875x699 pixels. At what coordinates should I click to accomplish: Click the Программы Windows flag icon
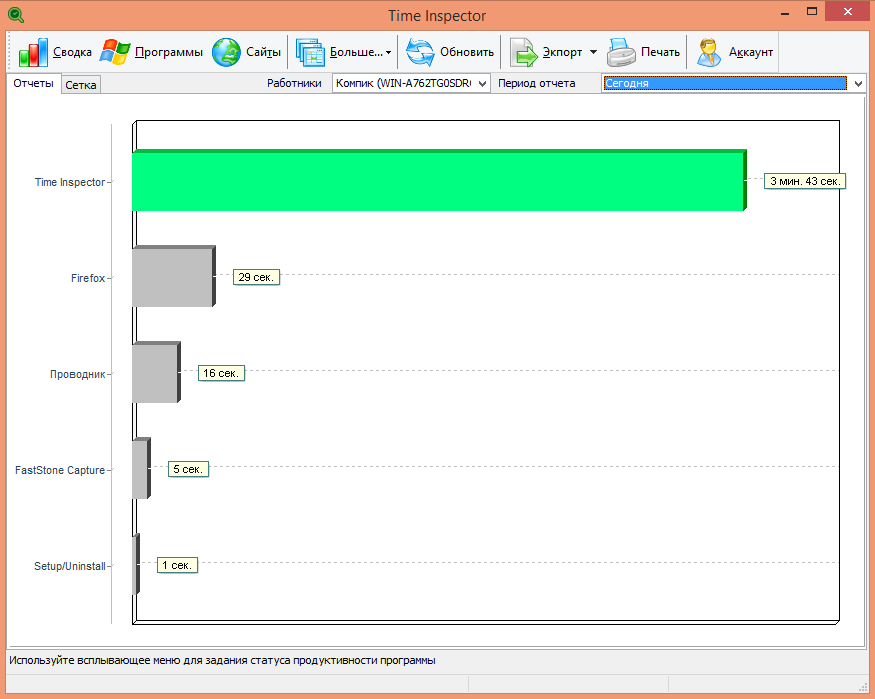[x=115, y=52]
